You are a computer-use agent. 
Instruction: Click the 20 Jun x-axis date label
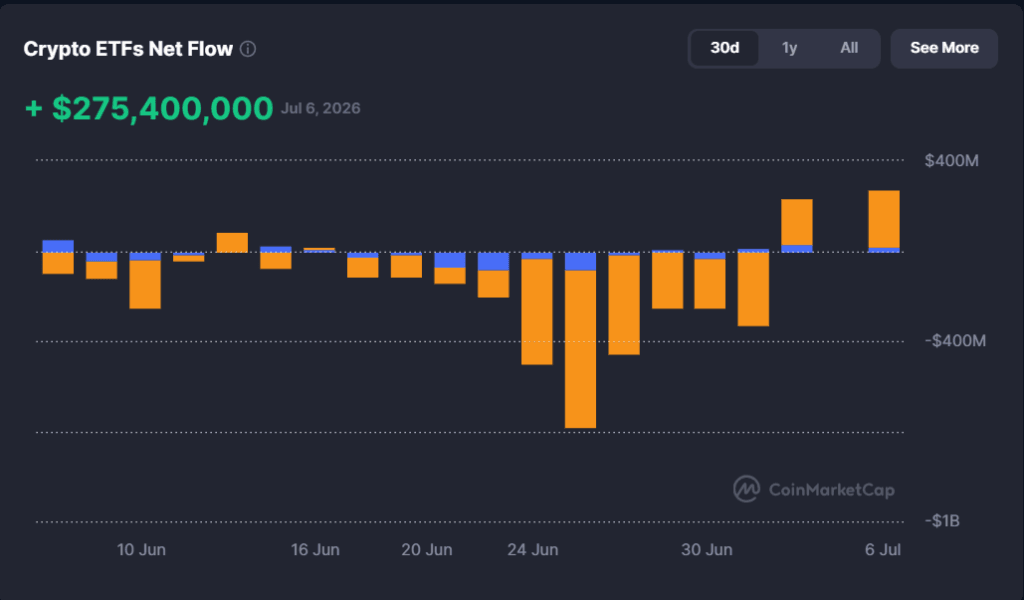(426, 550)
